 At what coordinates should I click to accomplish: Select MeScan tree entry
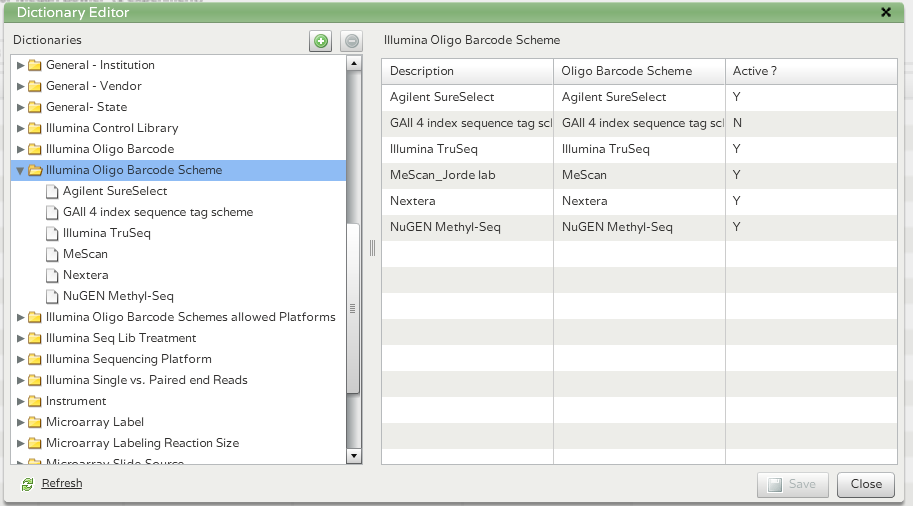[x=85, y=254]
